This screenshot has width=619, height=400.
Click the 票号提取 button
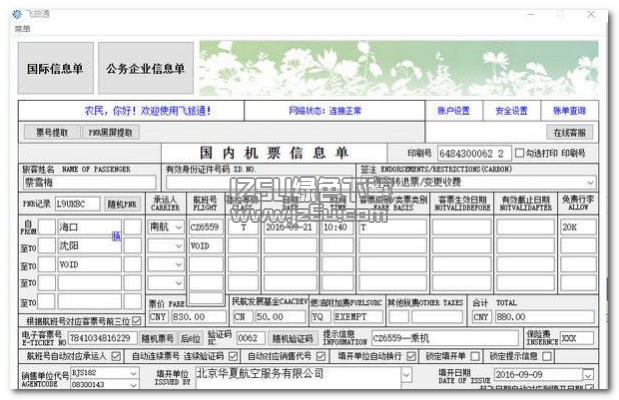coord(52,132)
